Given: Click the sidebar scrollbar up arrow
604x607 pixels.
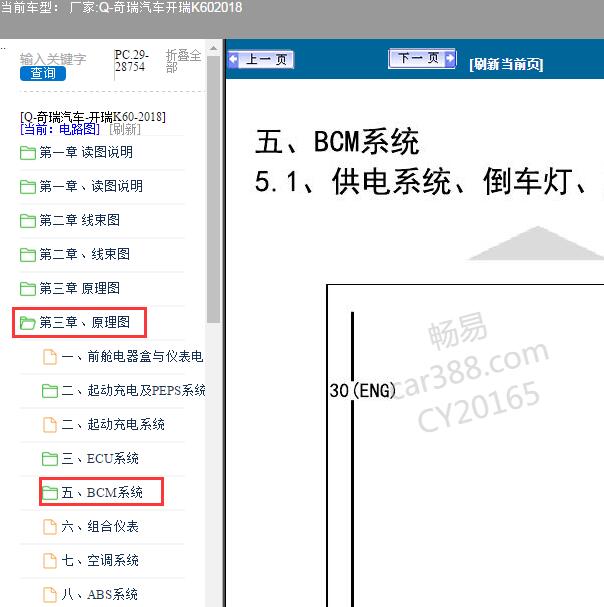Looking at the screenshot, I should click(x=213, y=49).
